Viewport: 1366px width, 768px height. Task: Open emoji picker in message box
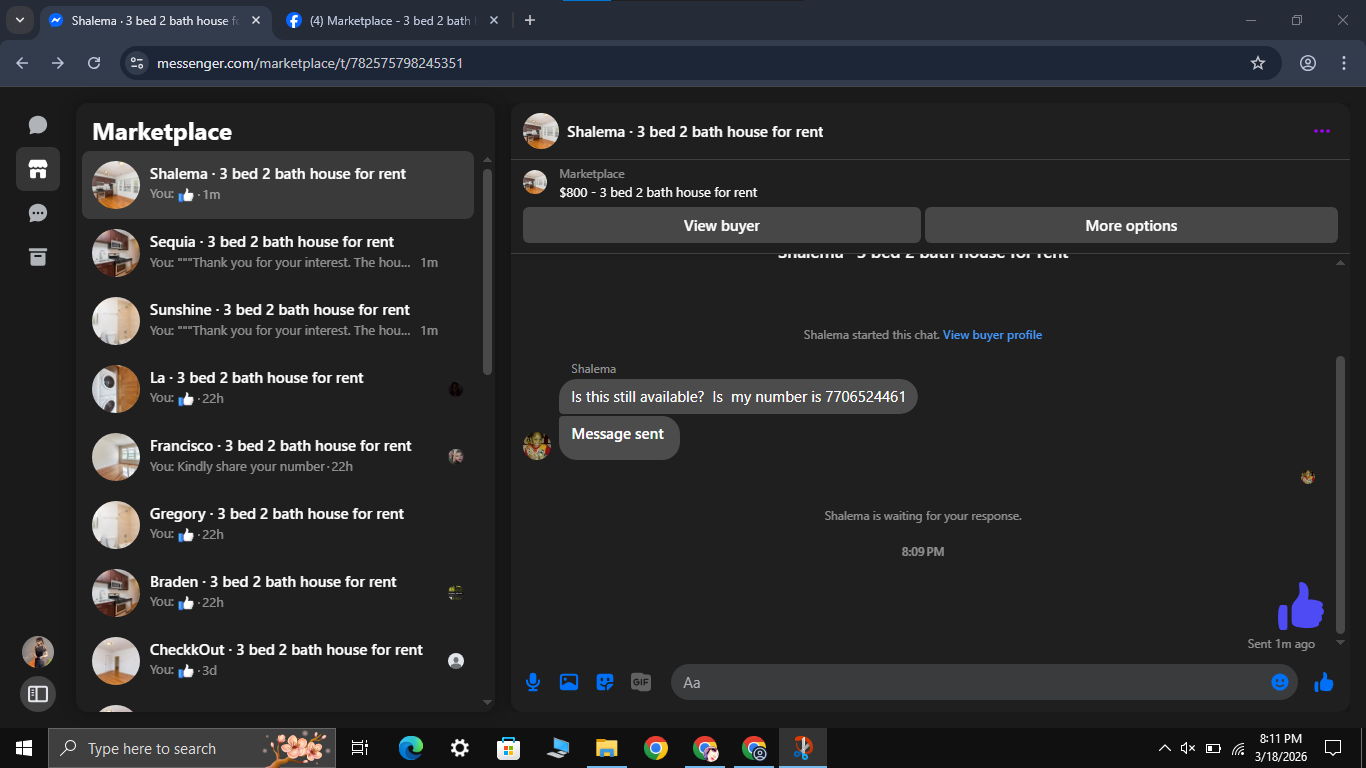point(1279,682)
